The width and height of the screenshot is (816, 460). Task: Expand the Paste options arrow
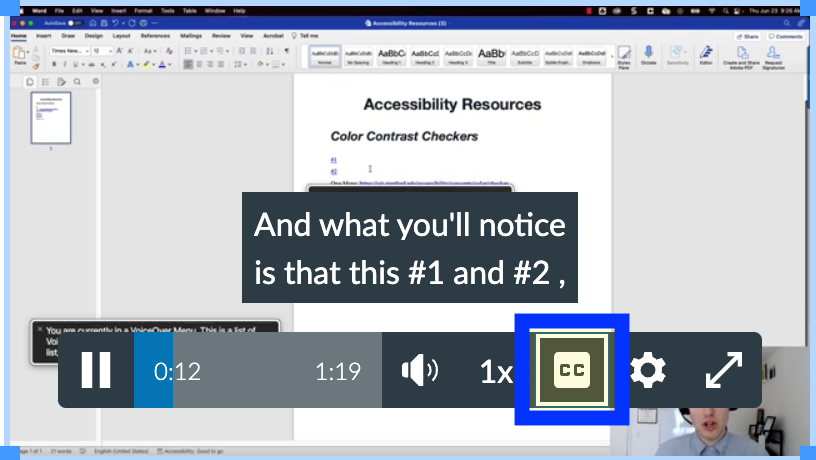(x=28, y=54)
